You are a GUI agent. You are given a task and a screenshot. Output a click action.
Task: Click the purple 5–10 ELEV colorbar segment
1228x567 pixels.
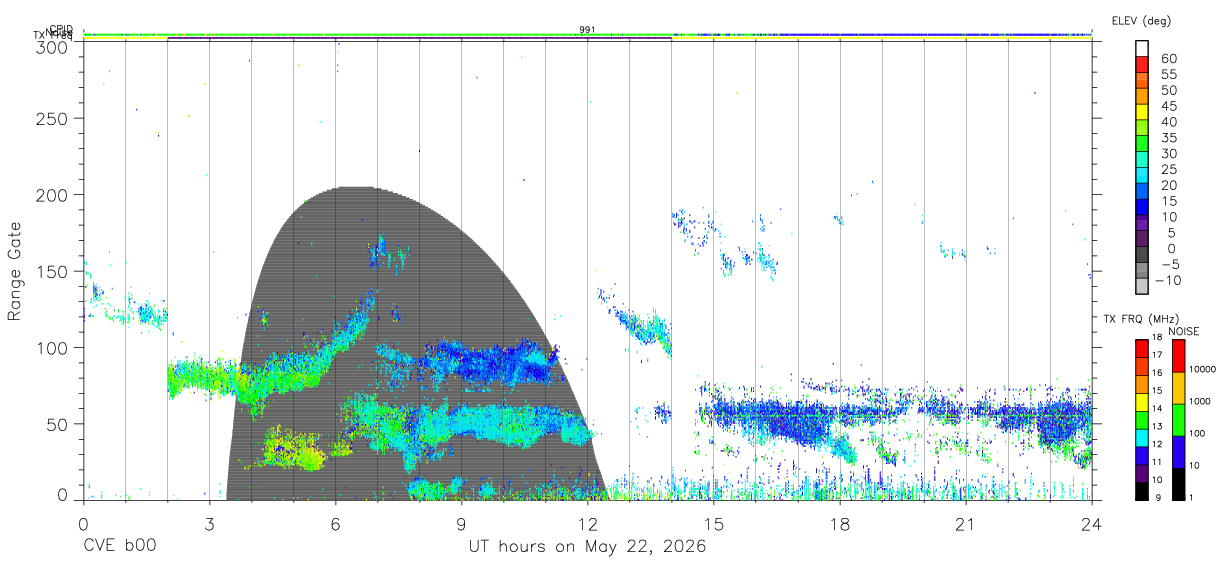tap(1142, 224)
